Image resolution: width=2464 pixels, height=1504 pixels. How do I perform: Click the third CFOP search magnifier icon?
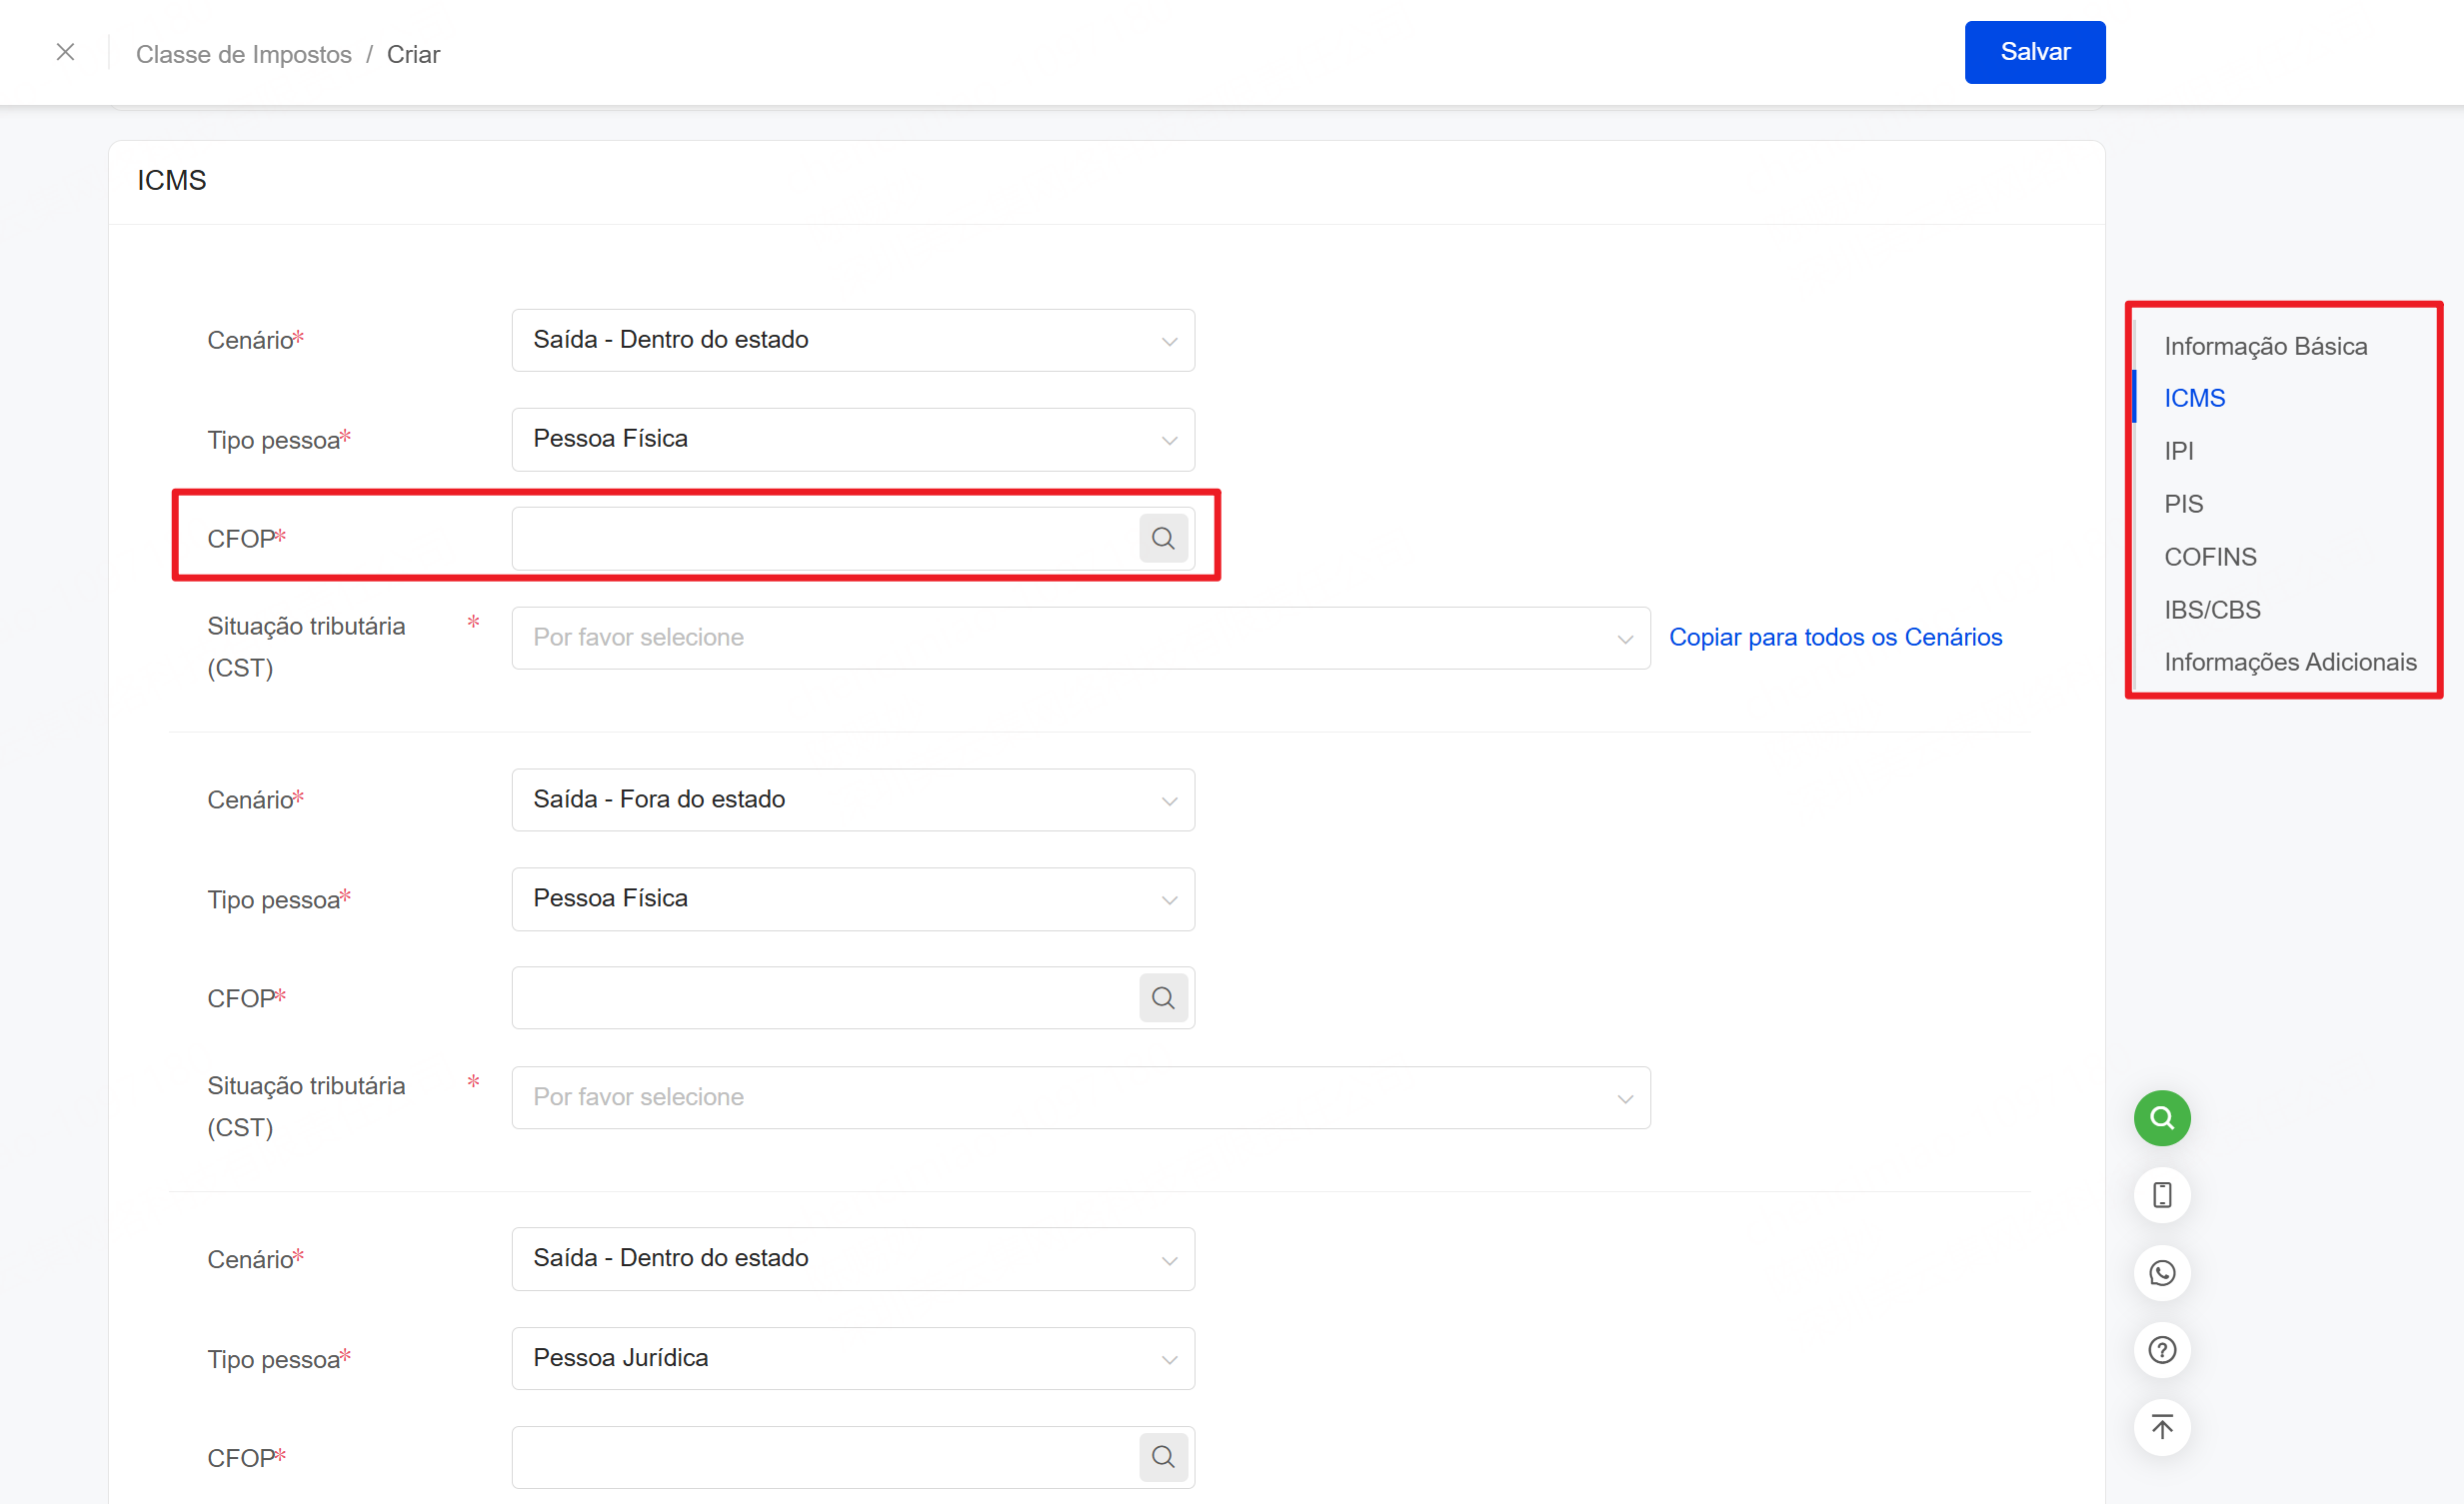click(x=1162, y=1456)
